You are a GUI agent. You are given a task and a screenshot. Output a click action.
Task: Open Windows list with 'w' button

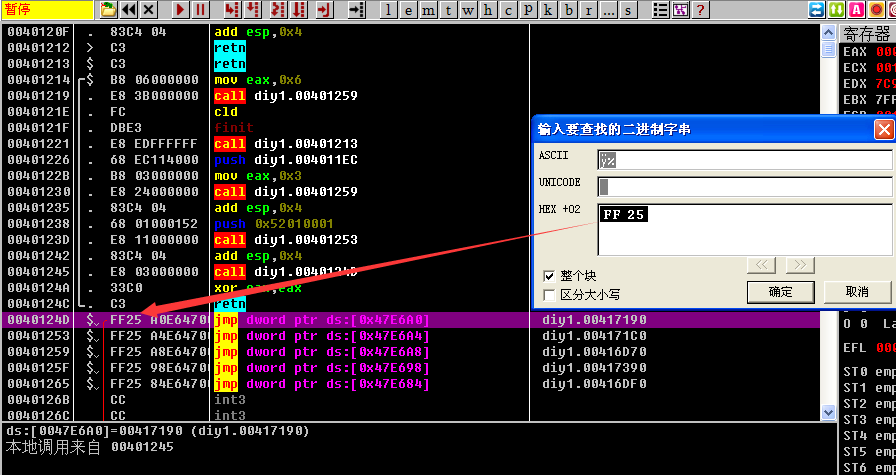click(x=468, y=10)
